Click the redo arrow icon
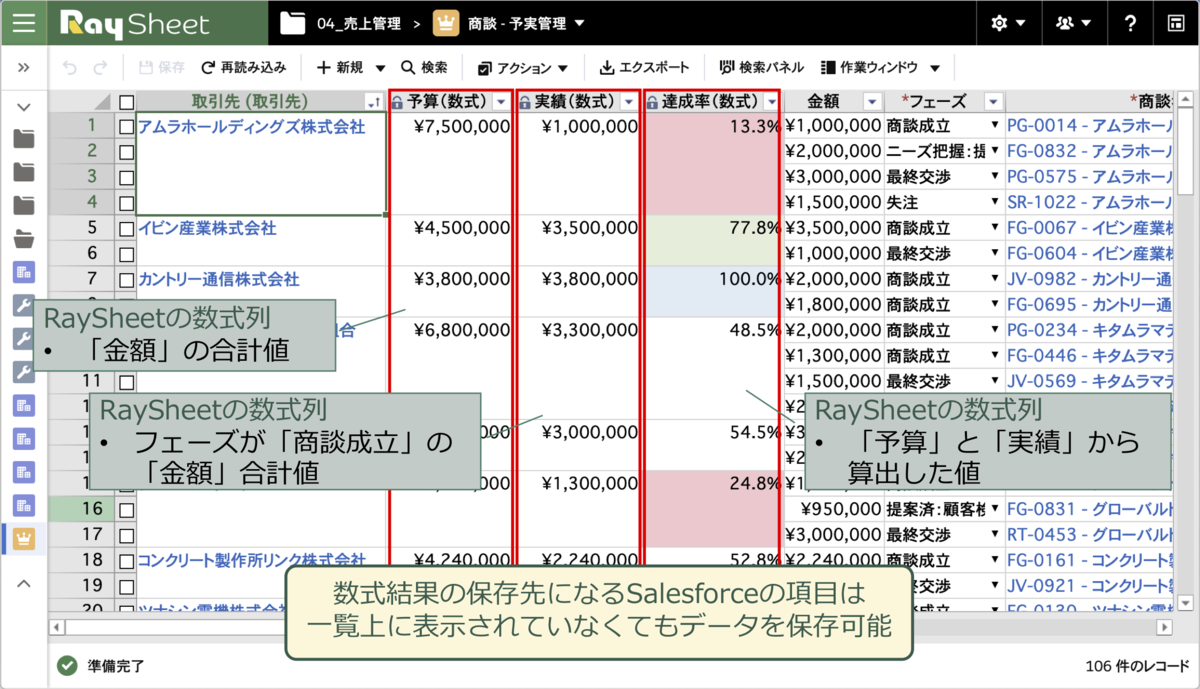 click(100, 68)
